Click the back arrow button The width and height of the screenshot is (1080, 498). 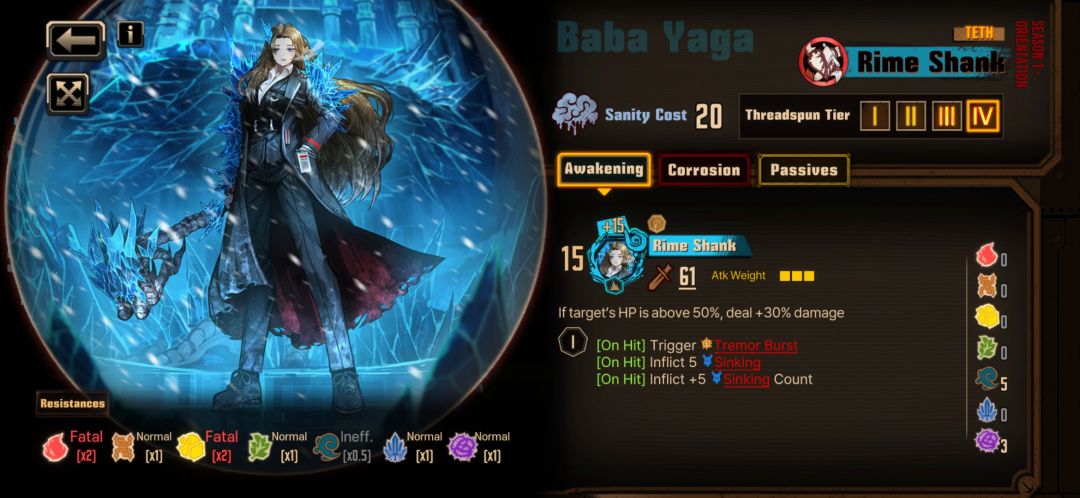point(76,41)
